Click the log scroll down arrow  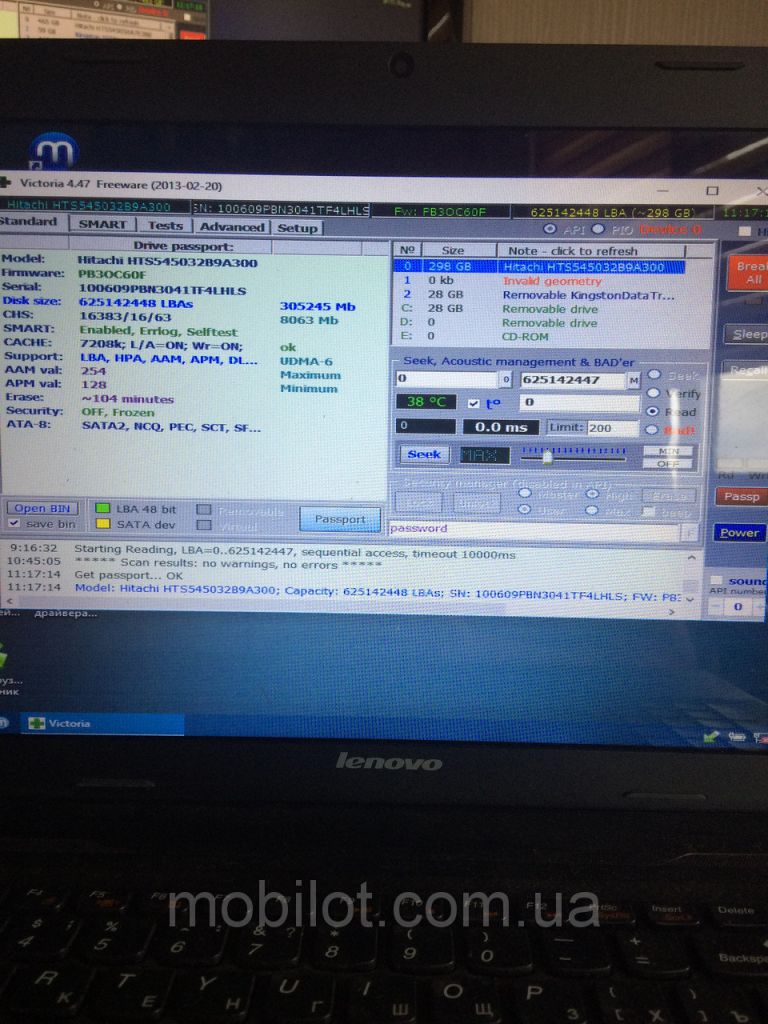[x=691, y=599]
